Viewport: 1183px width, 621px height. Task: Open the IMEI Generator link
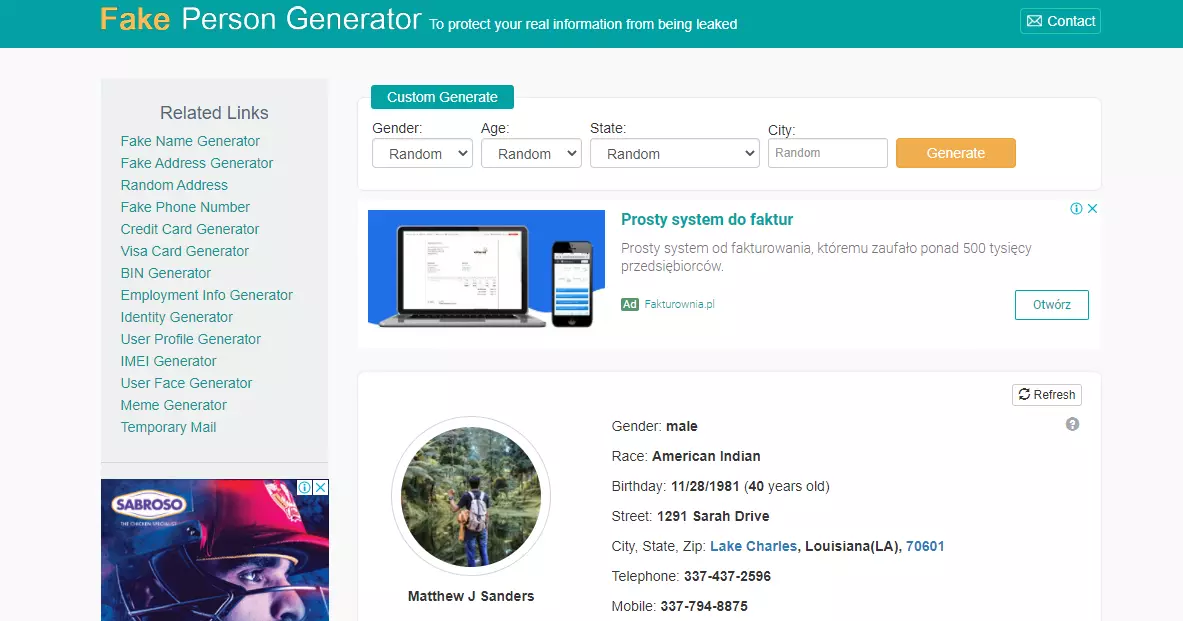point(168,361)
